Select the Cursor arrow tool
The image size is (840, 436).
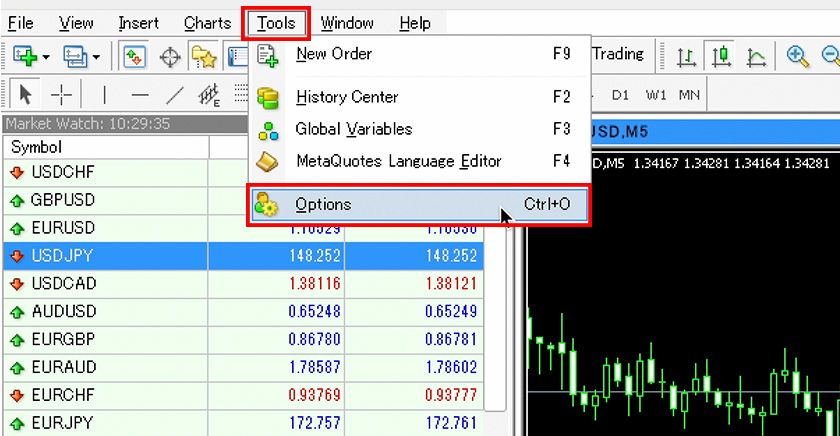[x=26, y=95]
